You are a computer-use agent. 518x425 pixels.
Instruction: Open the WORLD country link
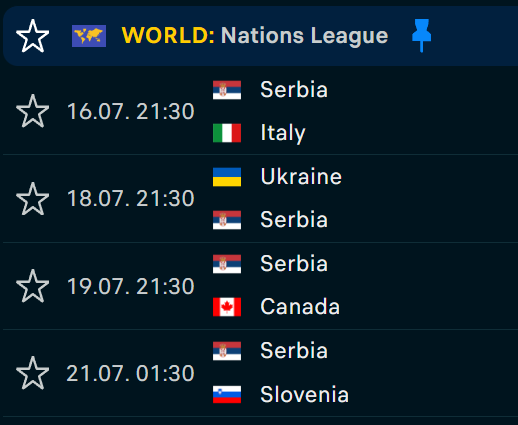coord(168,35)
